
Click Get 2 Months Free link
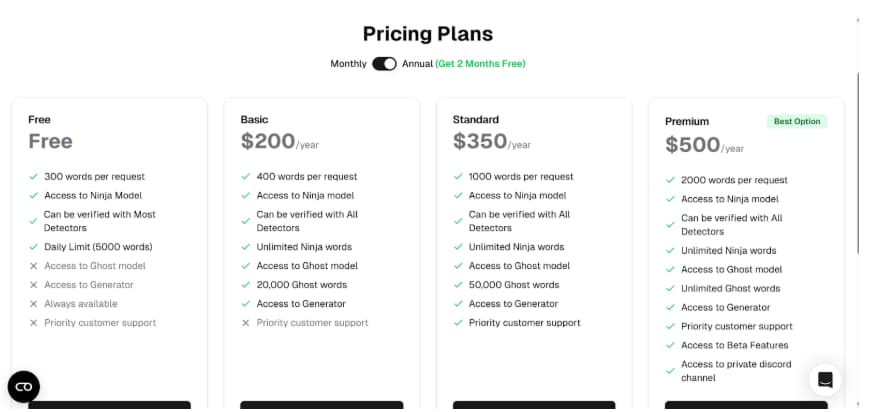pos(480,64)
